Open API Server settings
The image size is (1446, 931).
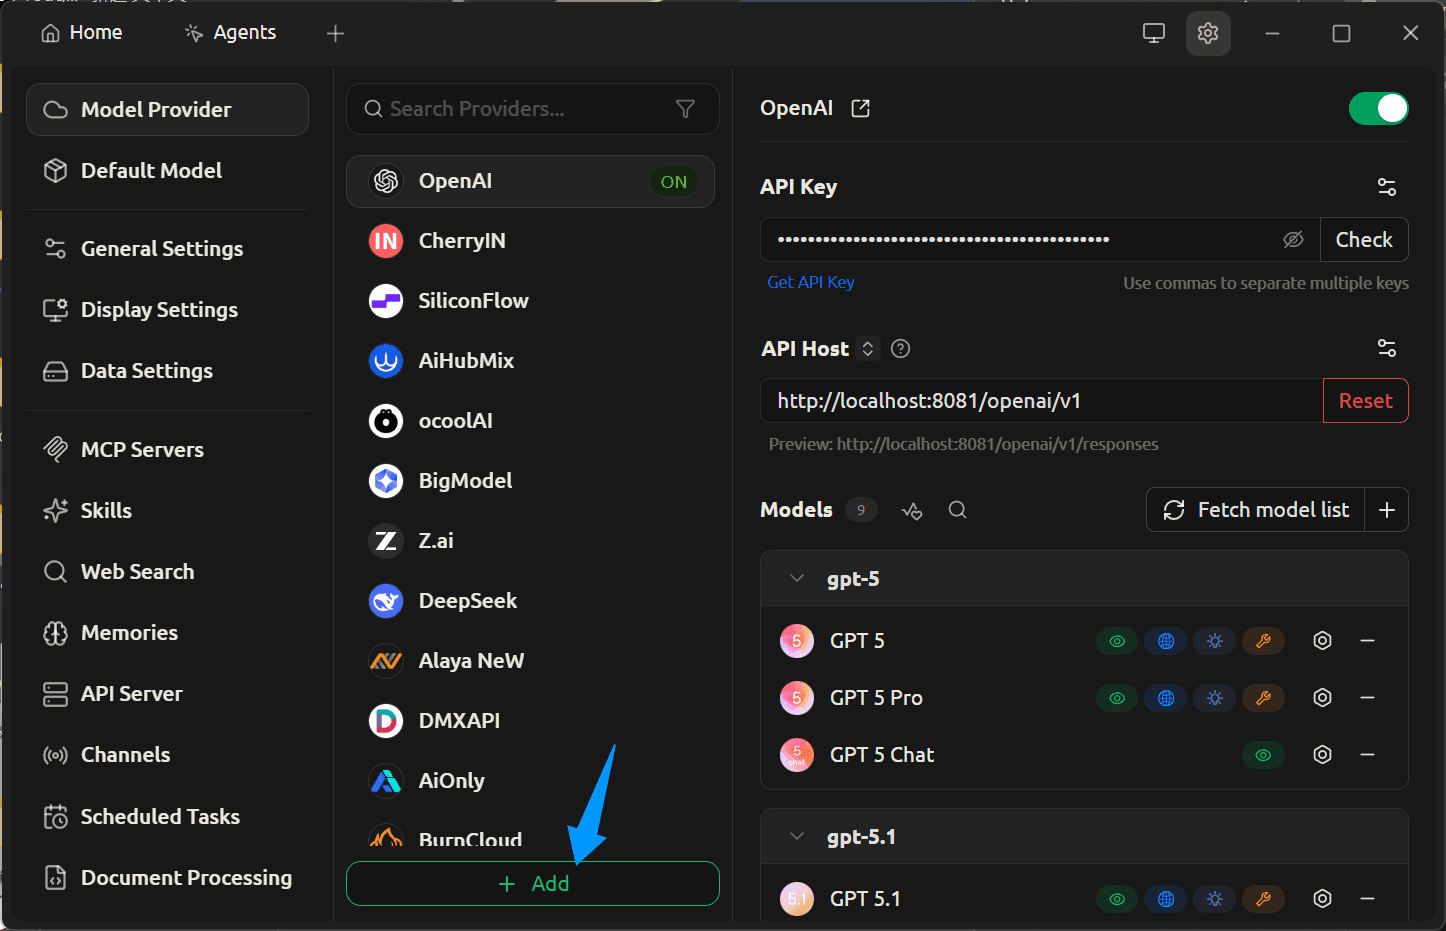(167, 694)
